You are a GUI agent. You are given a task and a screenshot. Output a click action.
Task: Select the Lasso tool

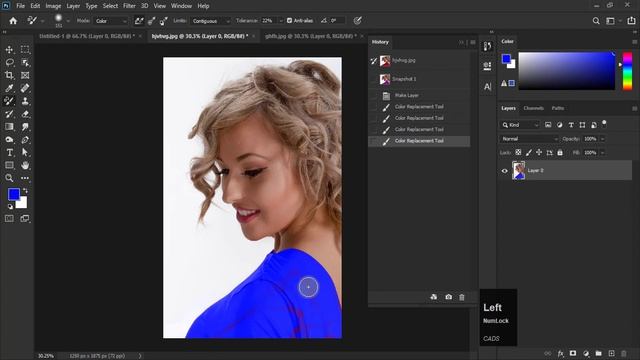pyautogui.click(x=9, y=62)
